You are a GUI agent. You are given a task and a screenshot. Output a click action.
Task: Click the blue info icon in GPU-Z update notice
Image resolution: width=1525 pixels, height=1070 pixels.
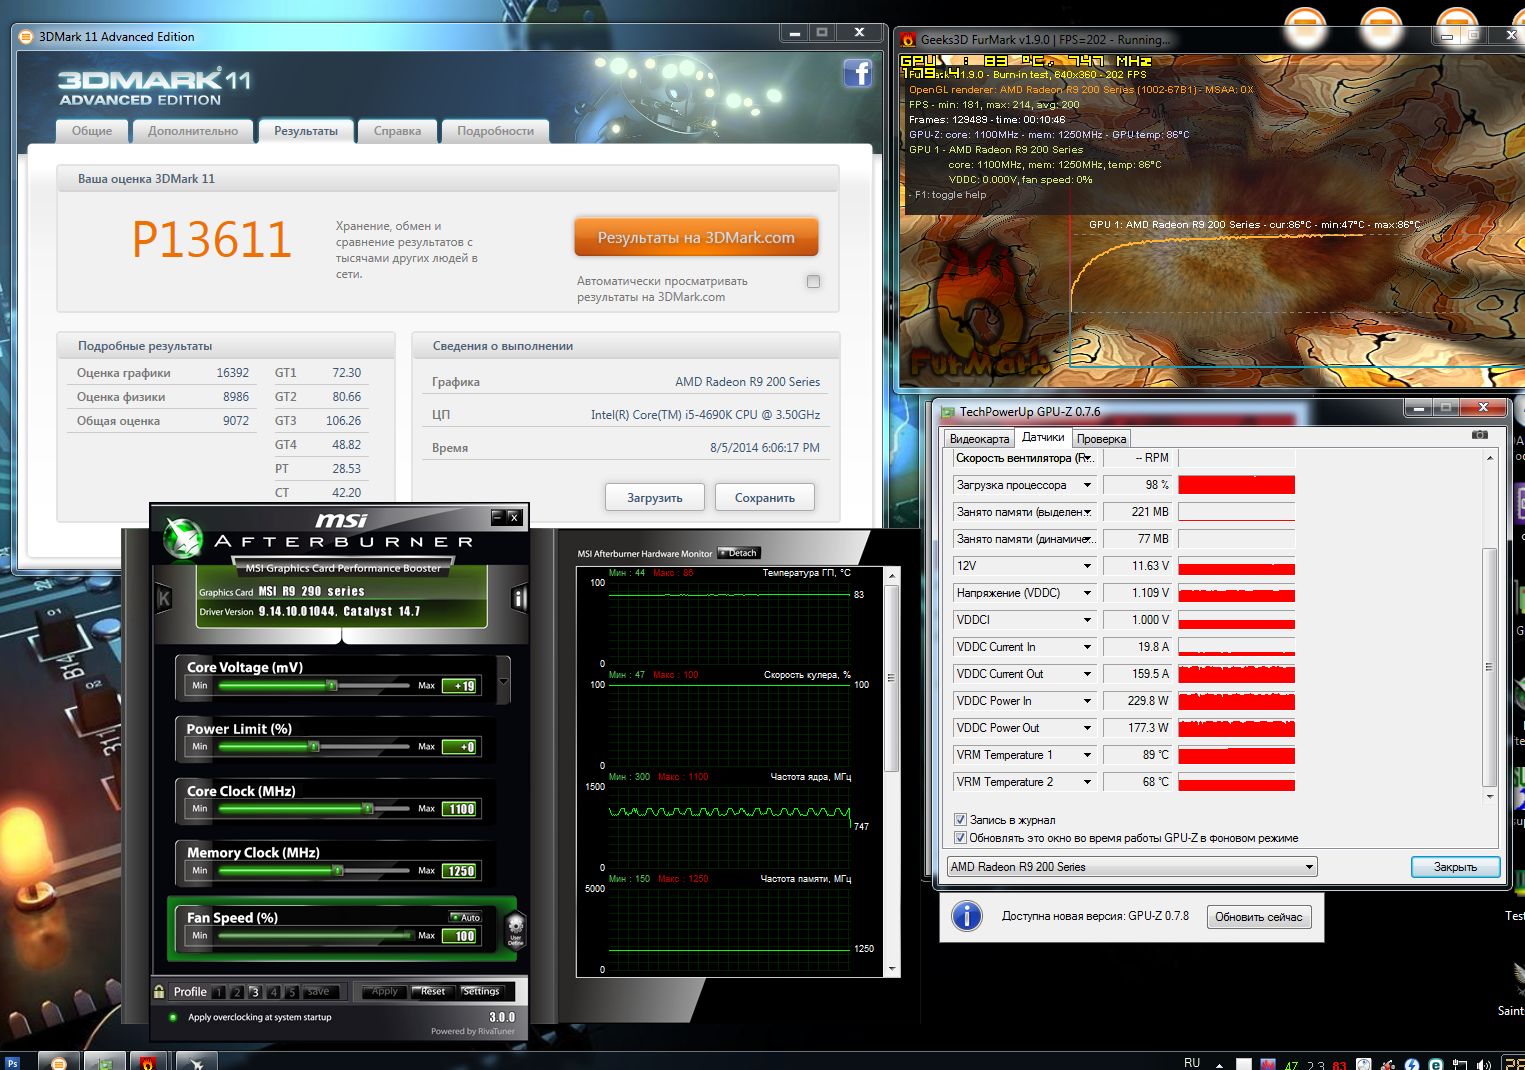click(x=967, y=916)
